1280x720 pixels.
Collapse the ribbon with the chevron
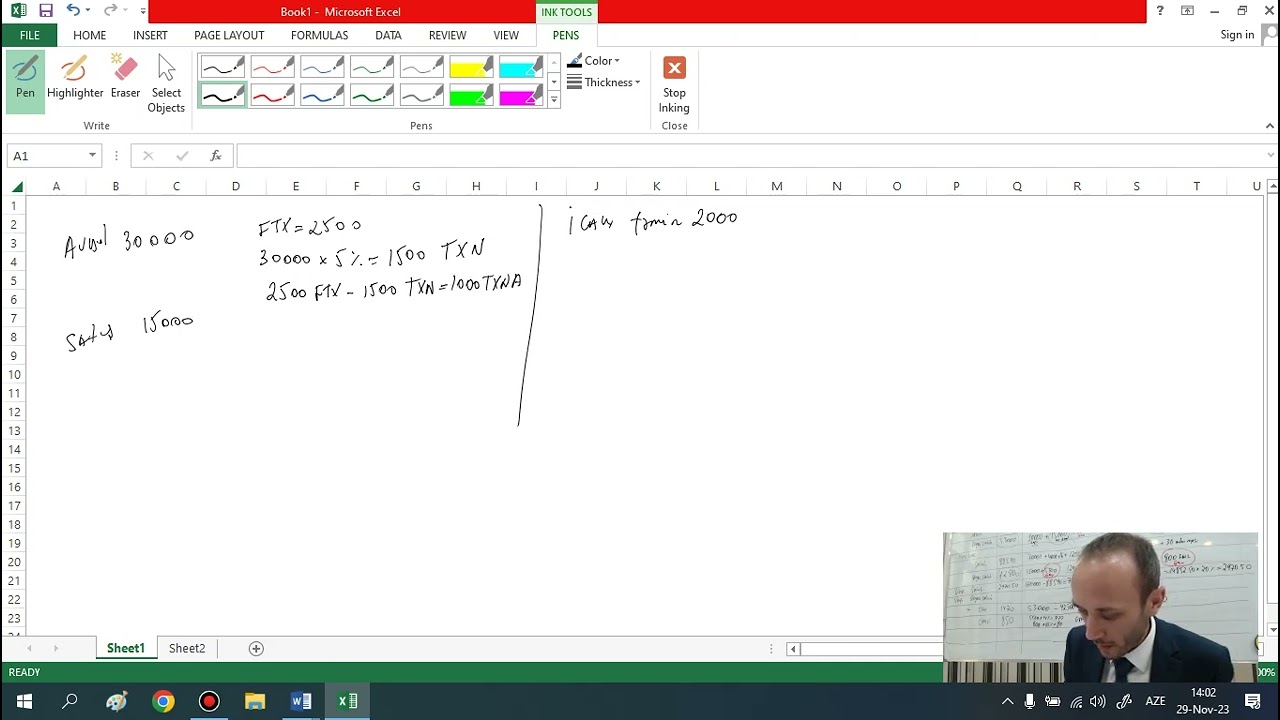point(1270,126)
